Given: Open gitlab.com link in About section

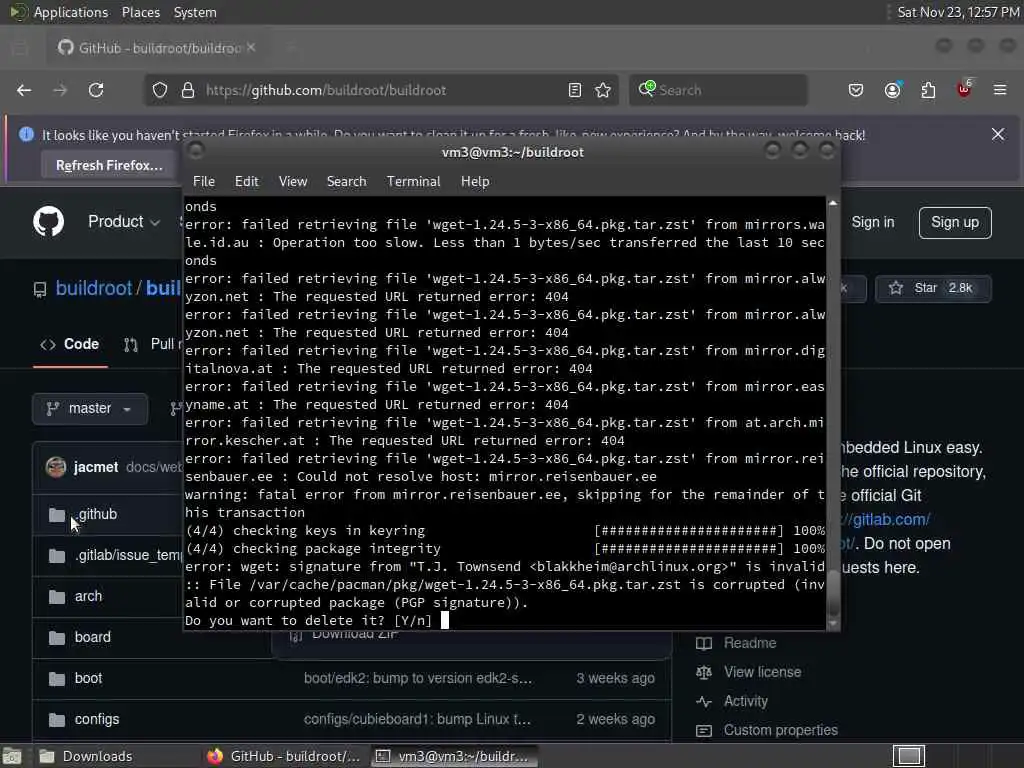Looking at the screenshot, I should point(888,520).
